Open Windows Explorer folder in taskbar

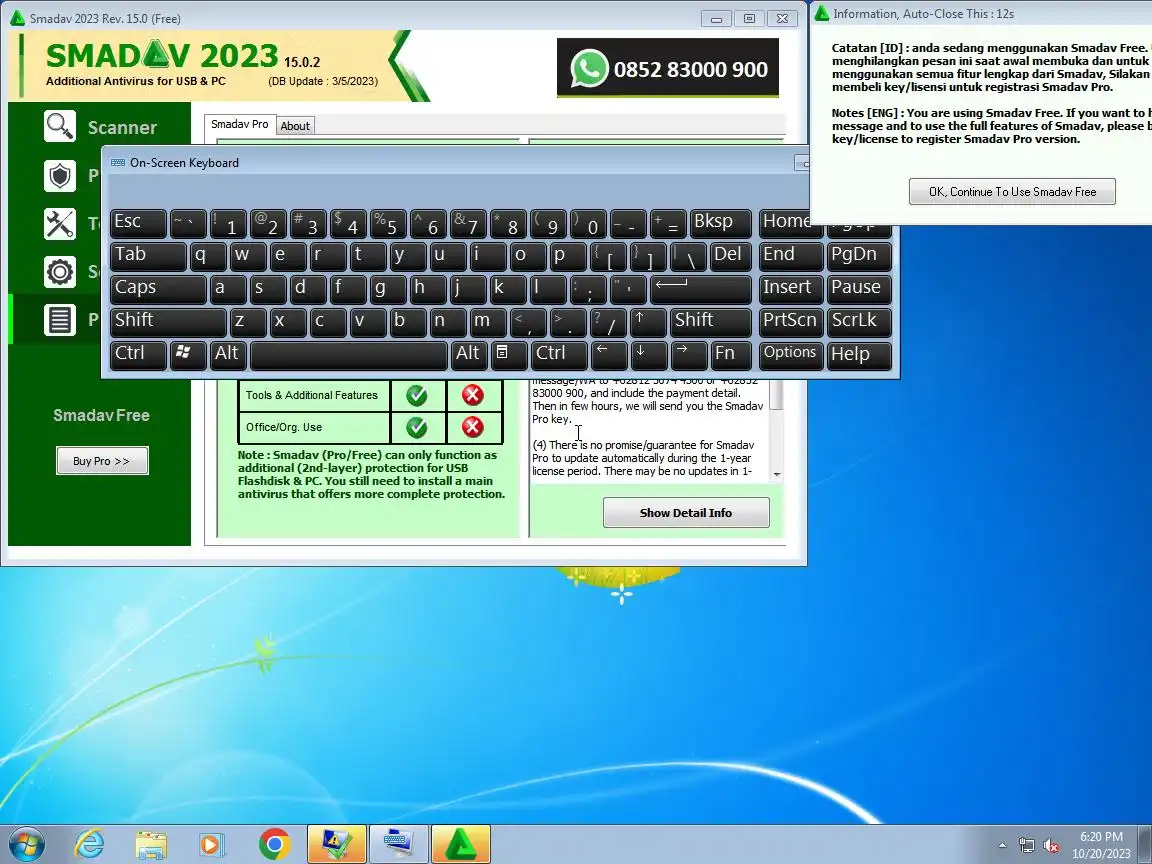(151, 844)
